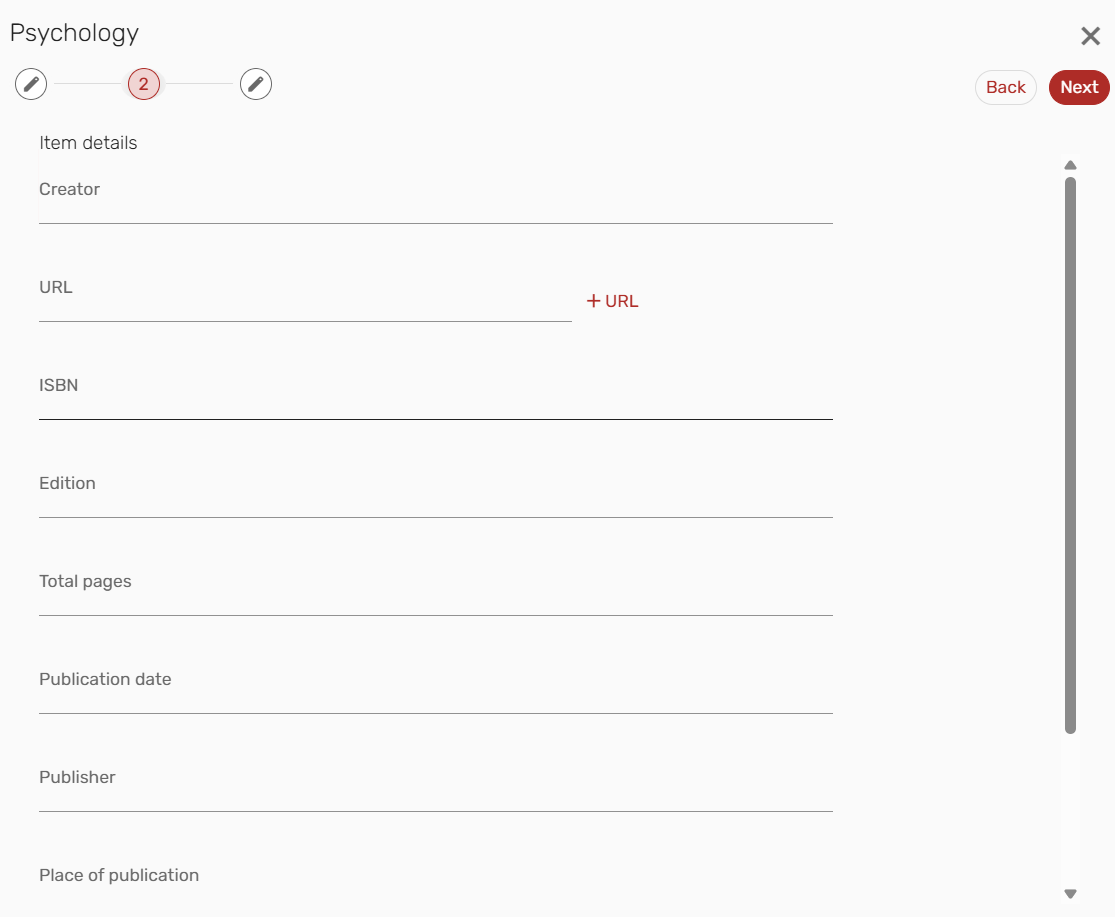
Task: Select step 2 circle in wizard
Action: click(144, 85)
